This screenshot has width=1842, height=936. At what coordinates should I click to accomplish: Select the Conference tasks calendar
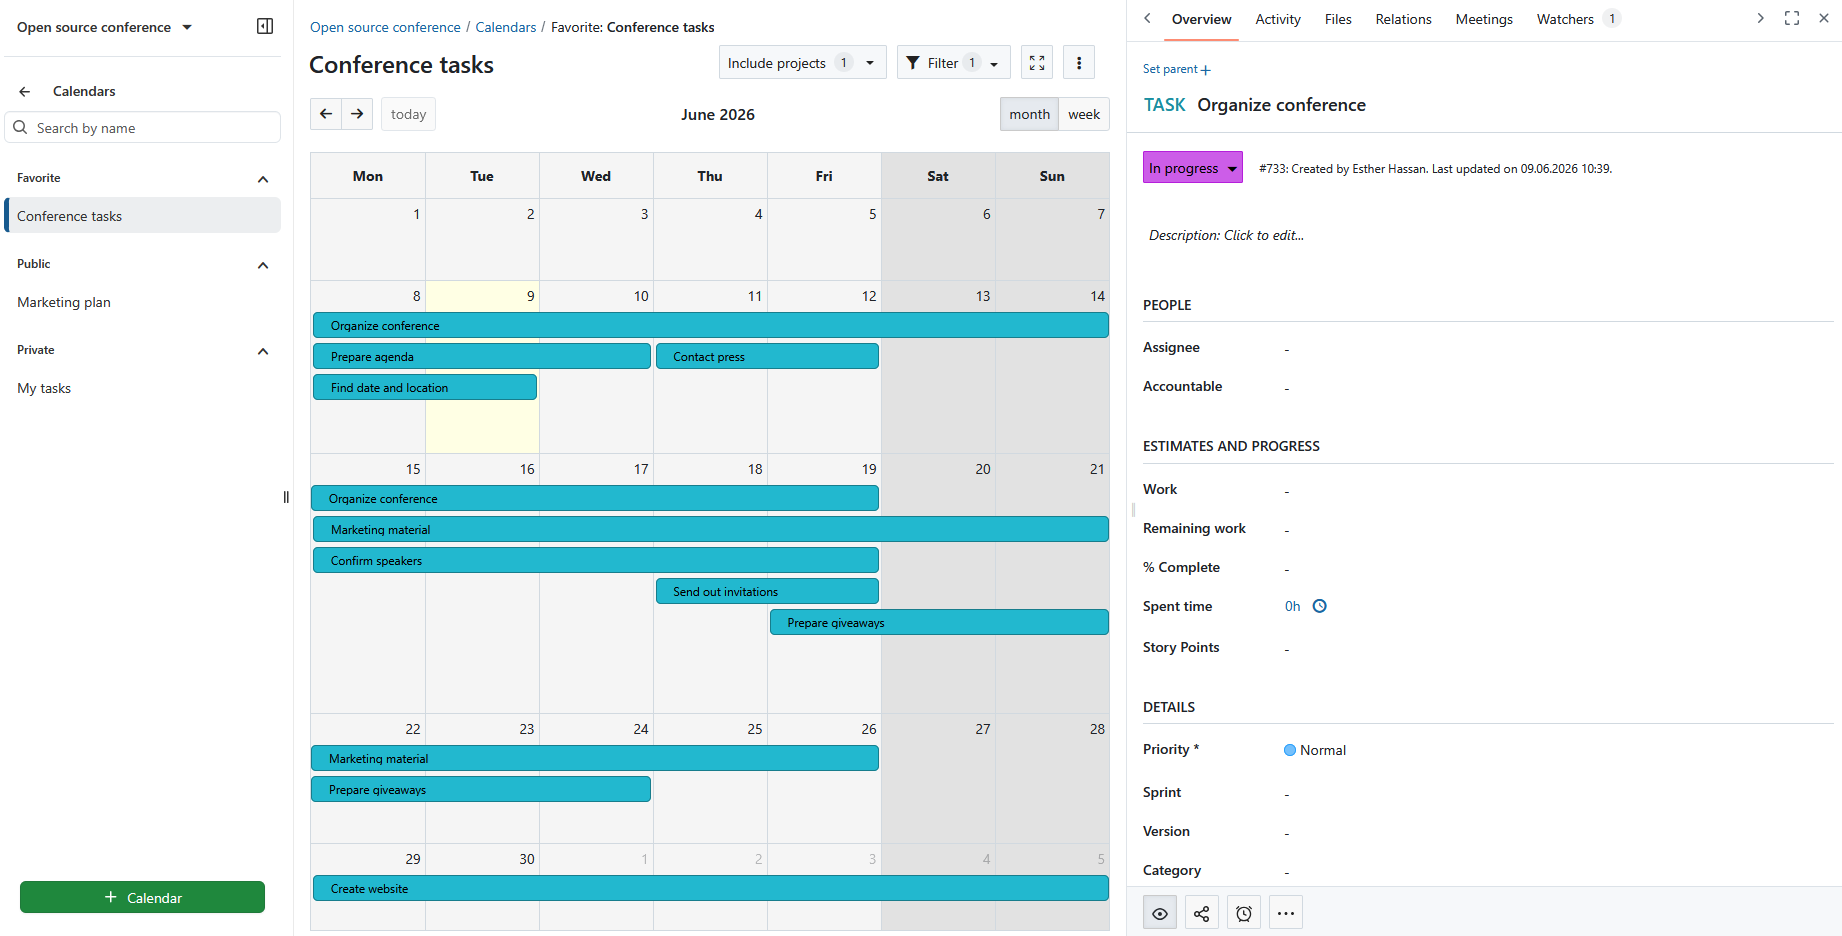(x=143, y=216)
